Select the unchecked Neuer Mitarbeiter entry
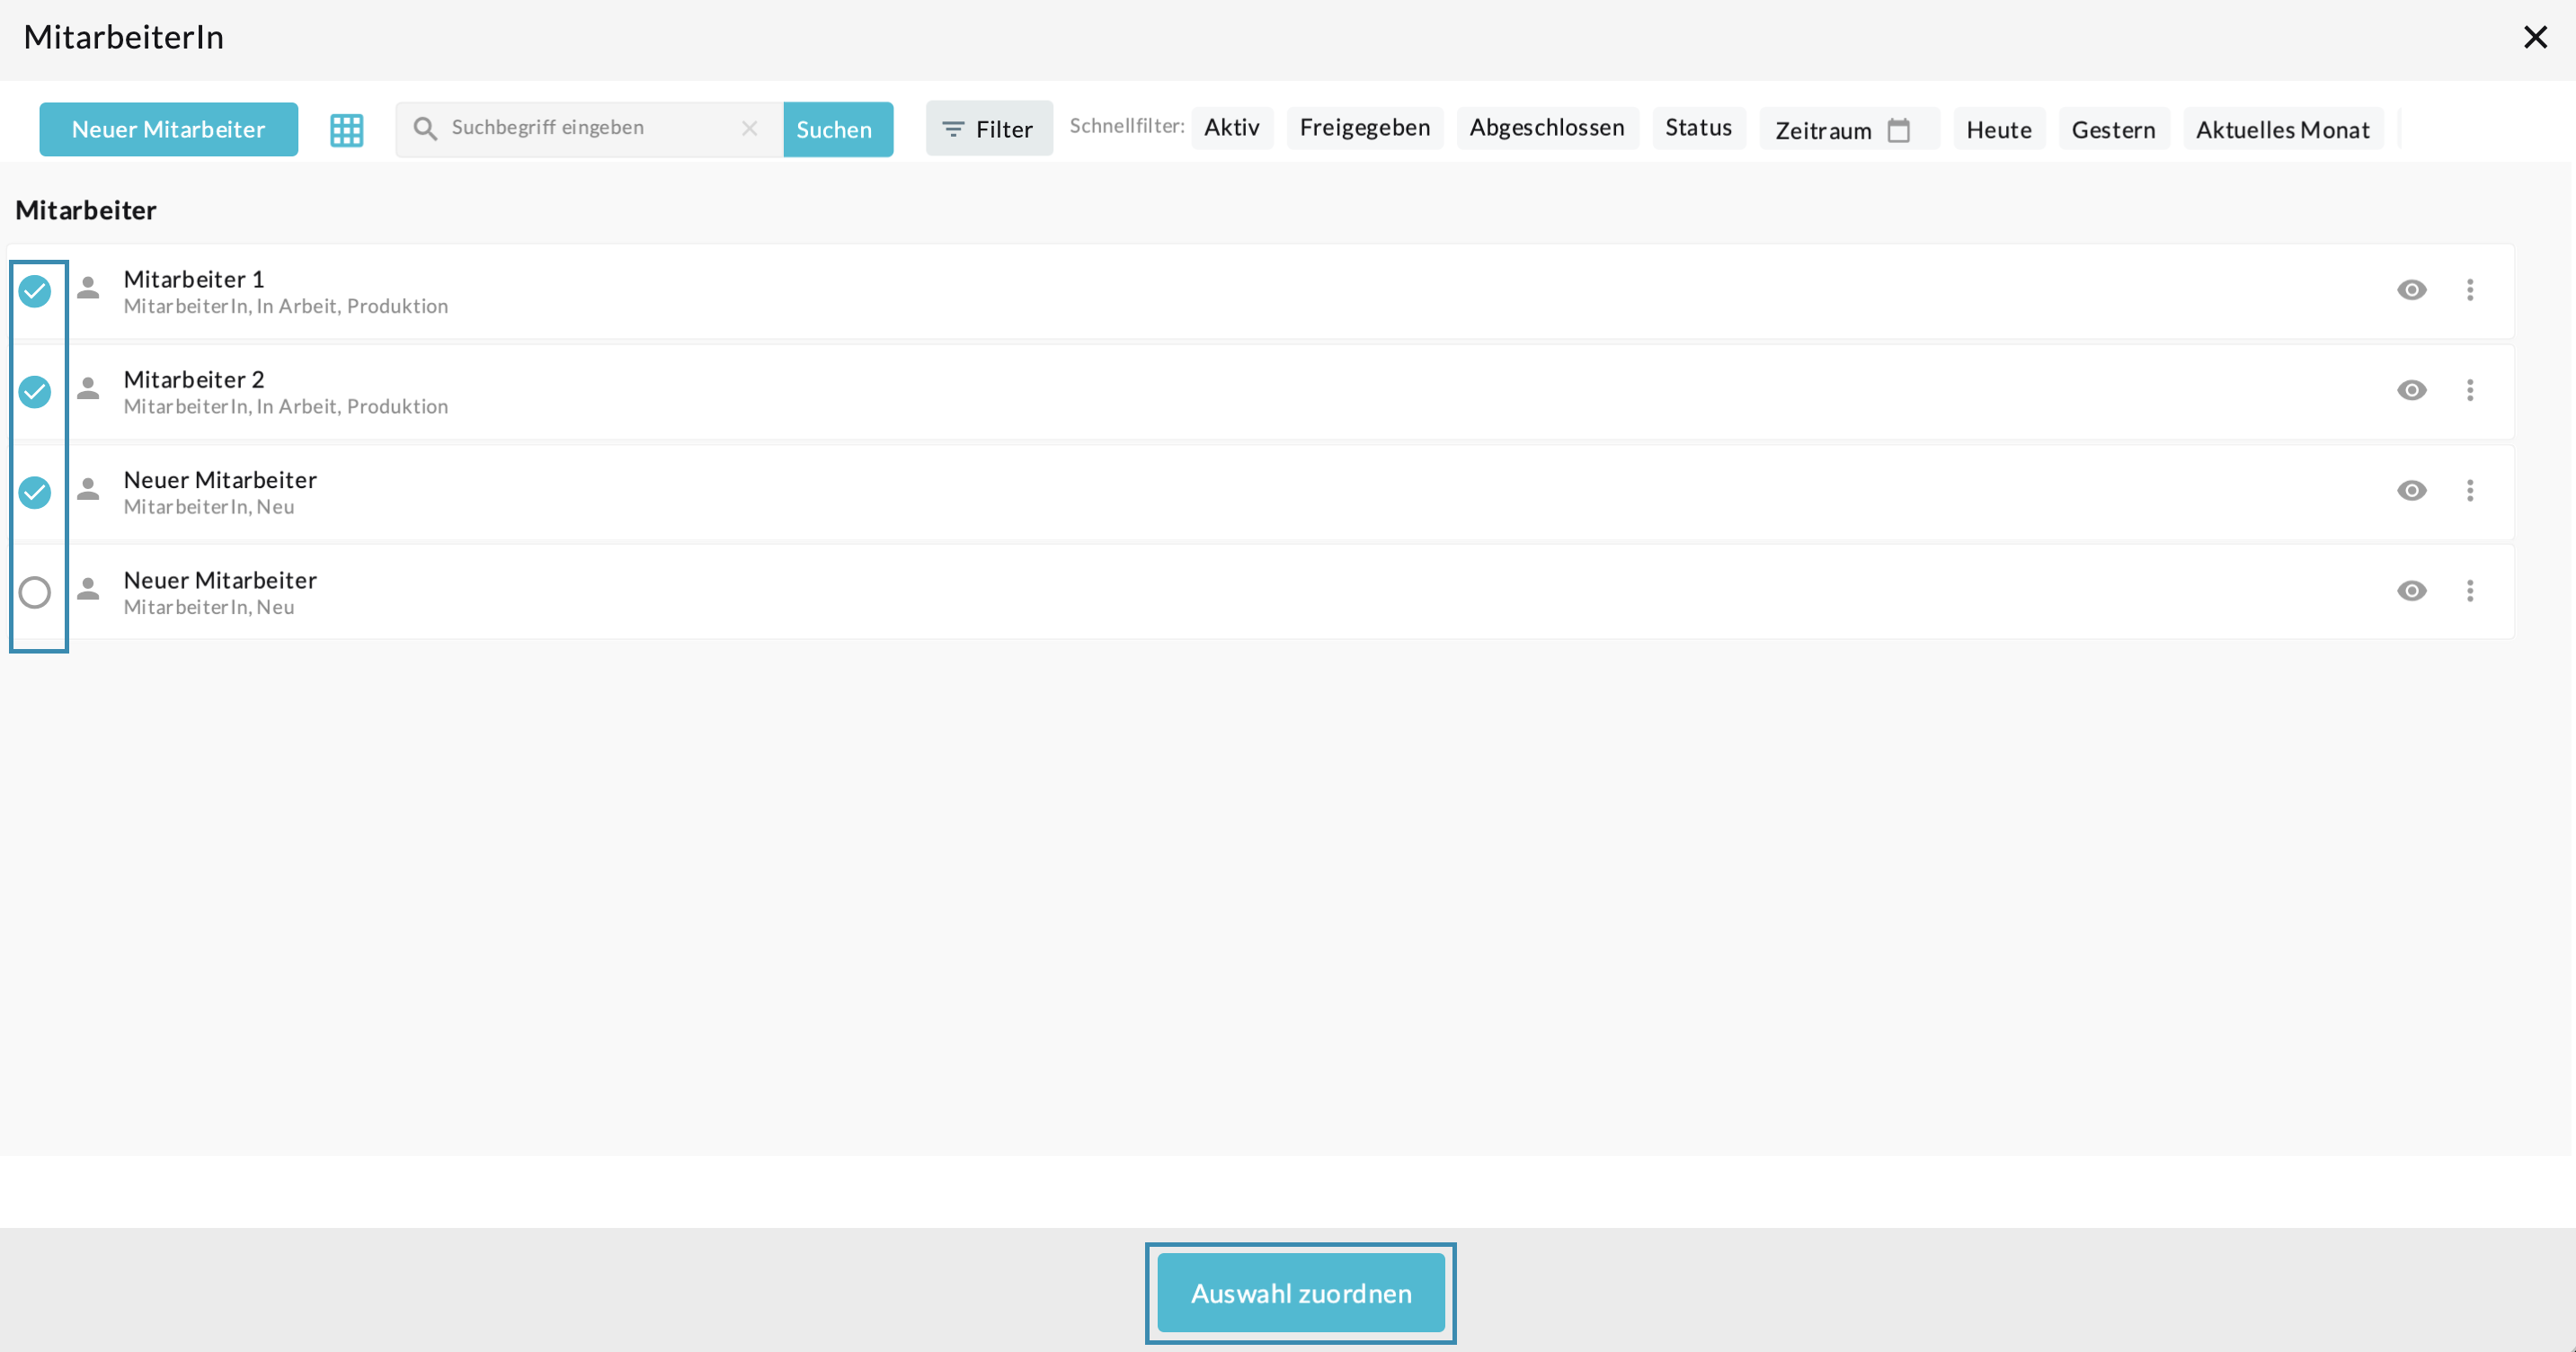This screenshot has width=2576, height=1352. (x=35, y=592)
